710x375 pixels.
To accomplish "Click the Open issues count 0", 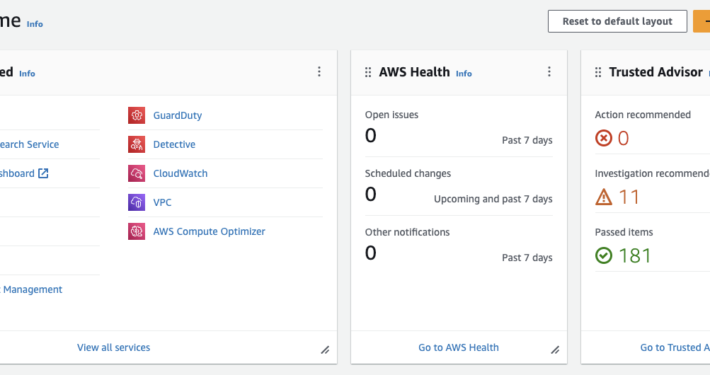I will pos(370,135).
